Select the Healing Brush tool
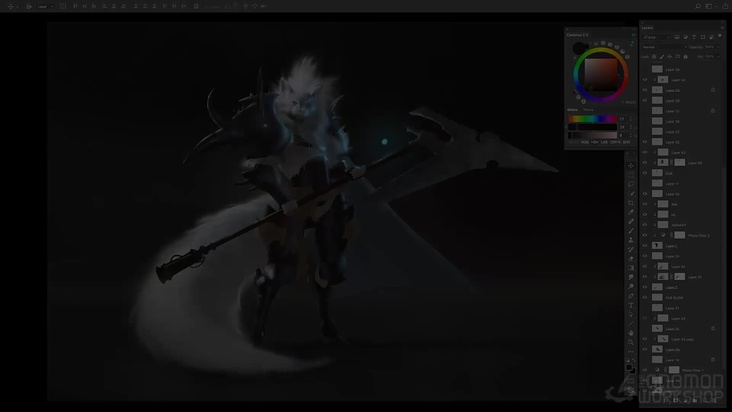Image resolution: width=732 pixels, height=412 pixels. pos(631,222)
